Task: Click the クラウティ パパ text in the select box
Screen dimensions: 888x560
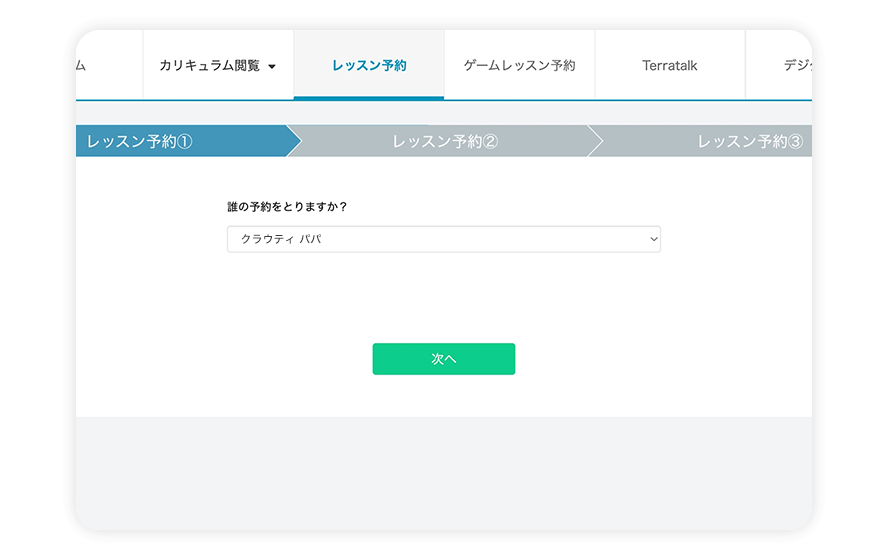Action: pos(281,240)
